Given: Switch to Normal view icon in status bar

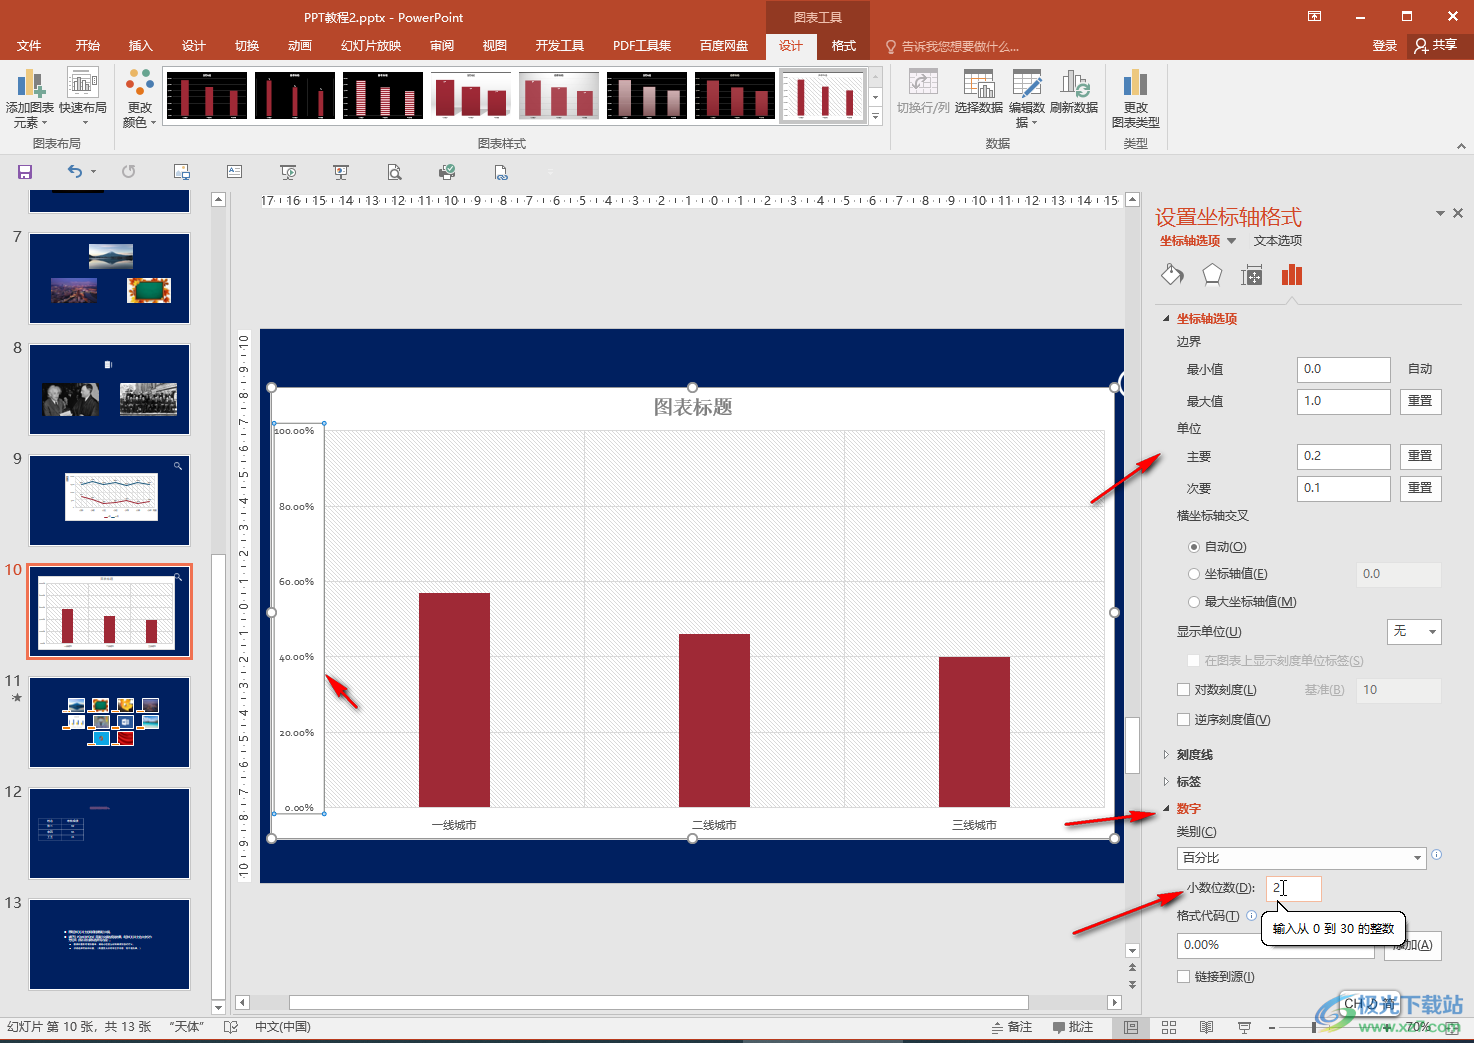Looking at the screenshot, I should pyautogui.click(x=1131, y=1027).
